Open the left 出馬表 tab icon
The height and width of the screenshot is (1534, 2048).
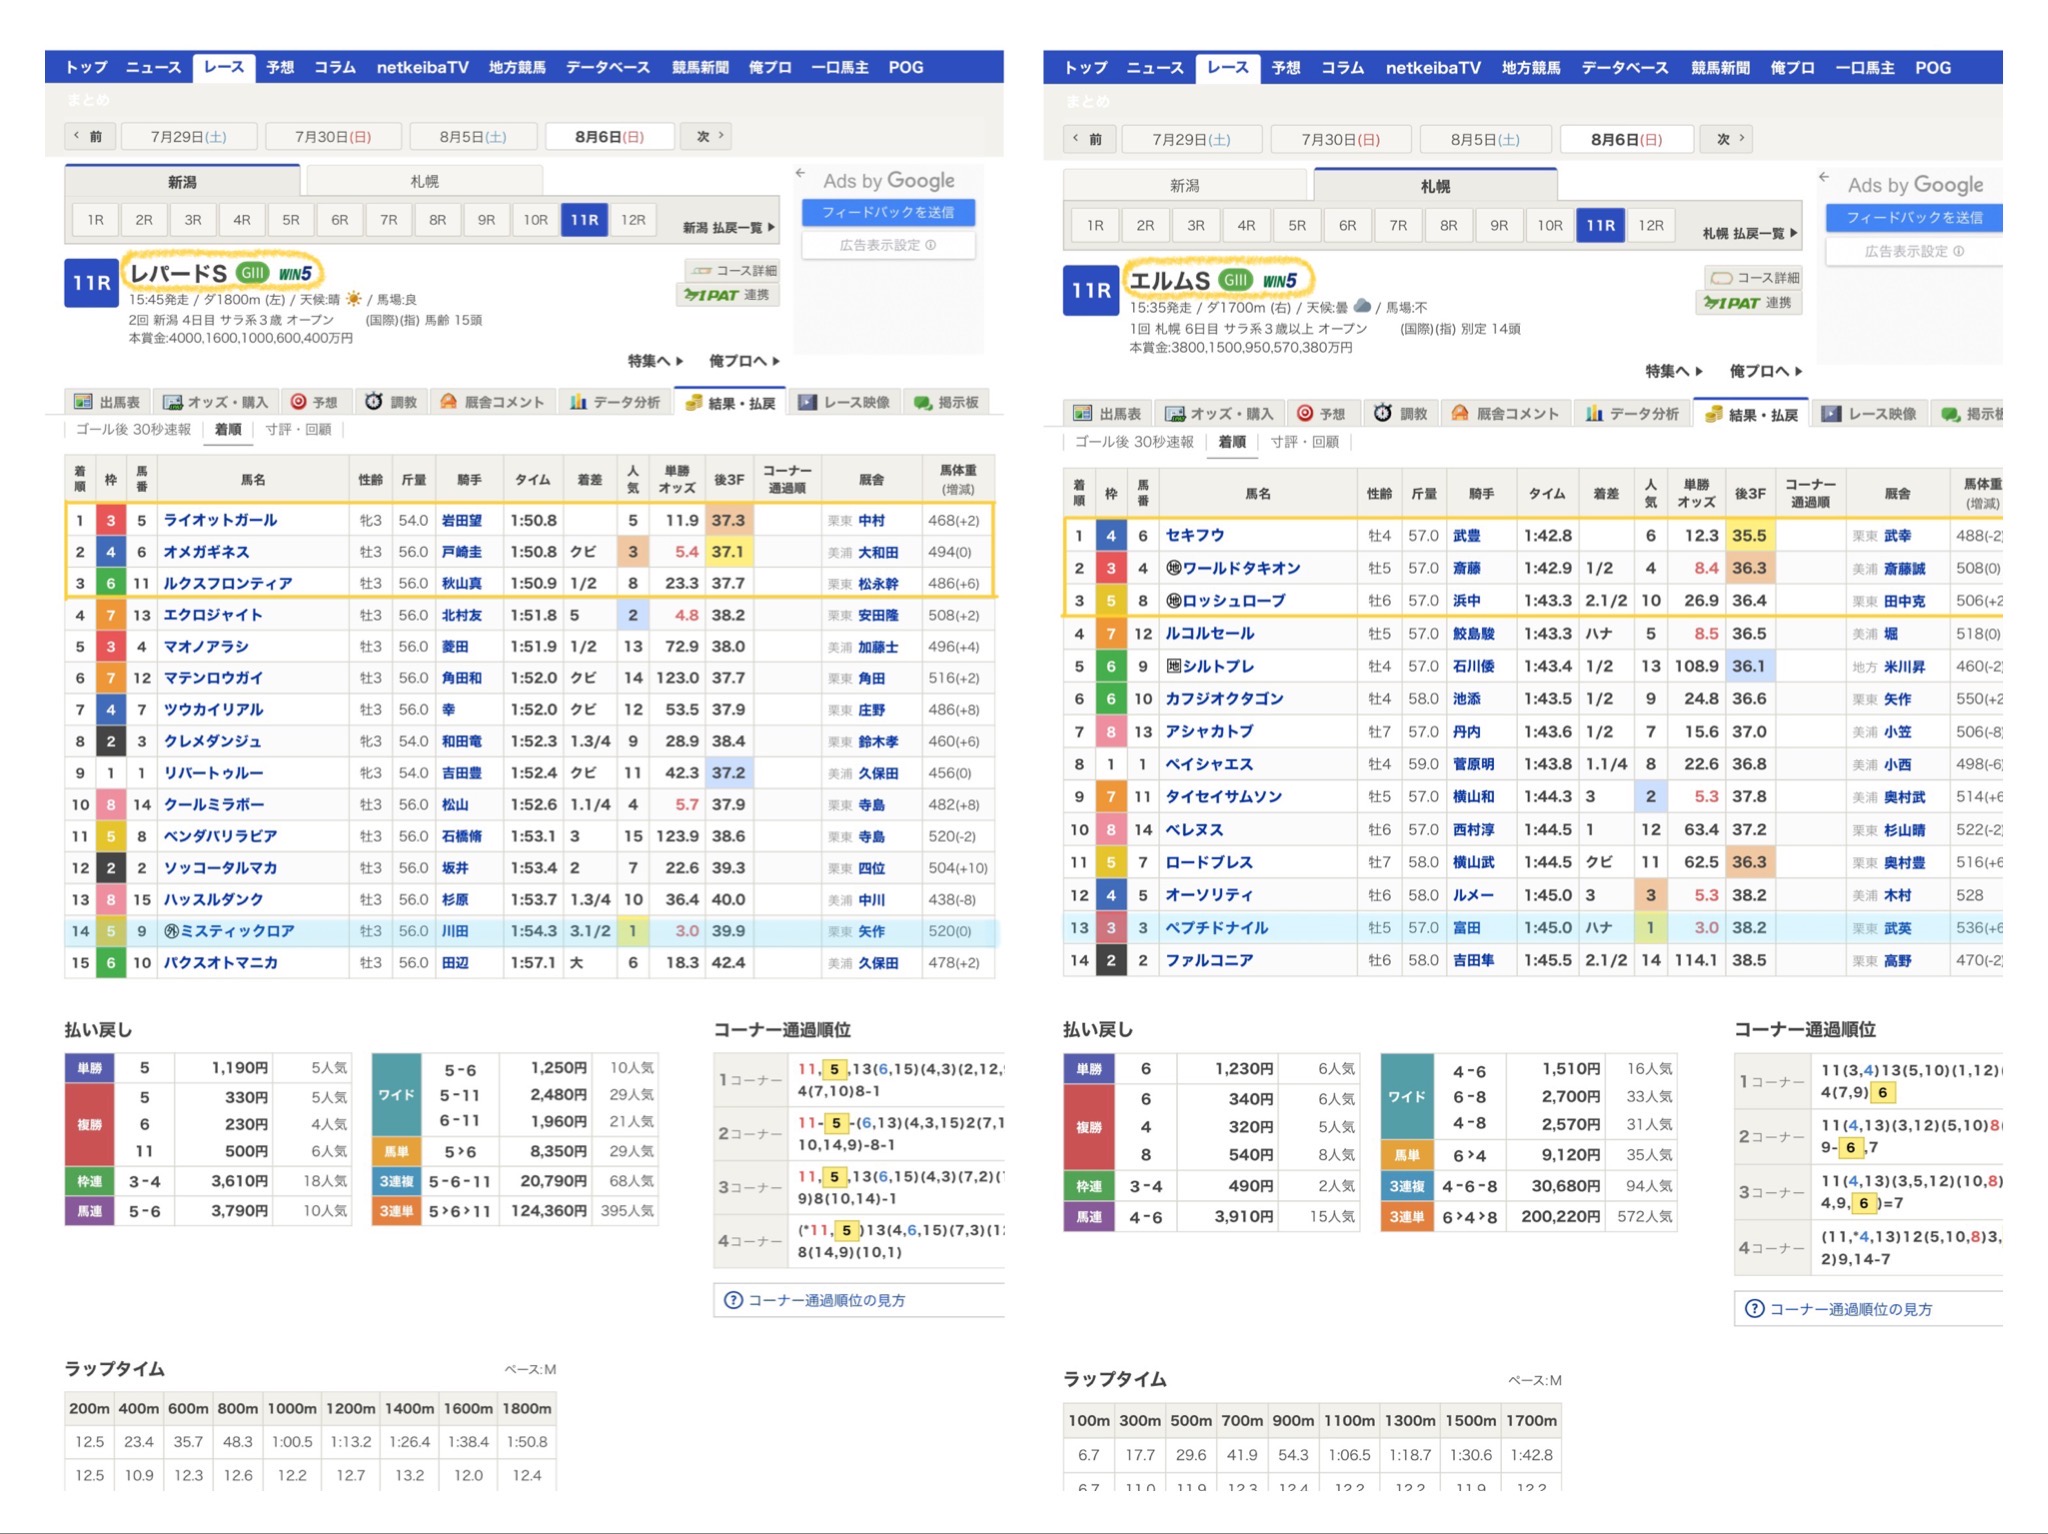pyautogui.click(x=84, y=402)
